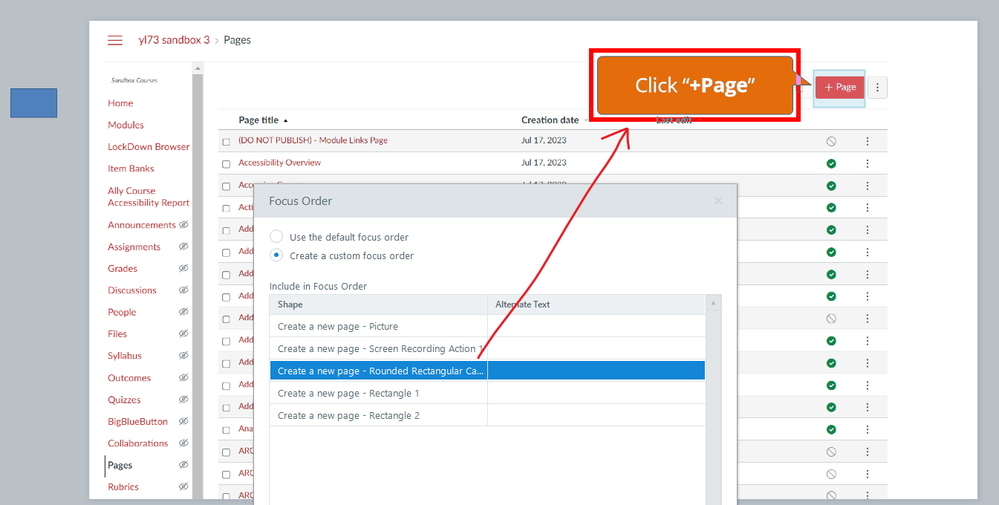Open the options kebab beside +Page button
Viewport: 999px width, 505px height.
point(877,87)
